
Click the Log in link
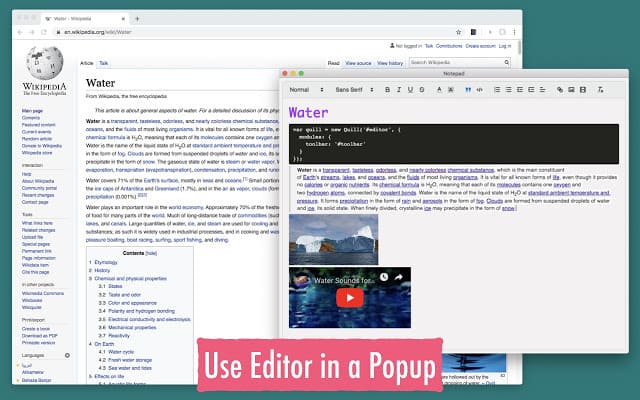click(504, 46)
